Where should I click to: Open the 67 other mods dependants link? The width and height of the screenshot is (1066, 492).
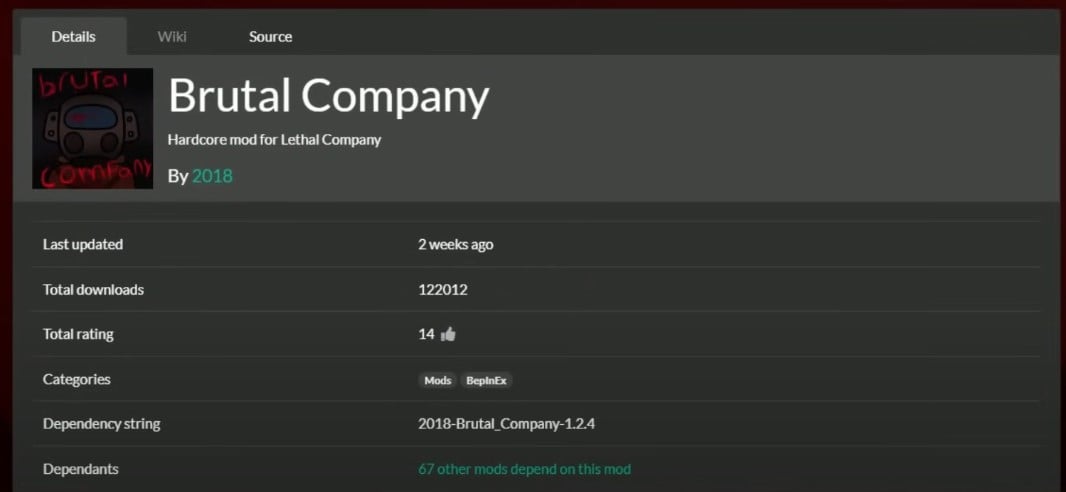pyautogui.click(x=524, y=469)
